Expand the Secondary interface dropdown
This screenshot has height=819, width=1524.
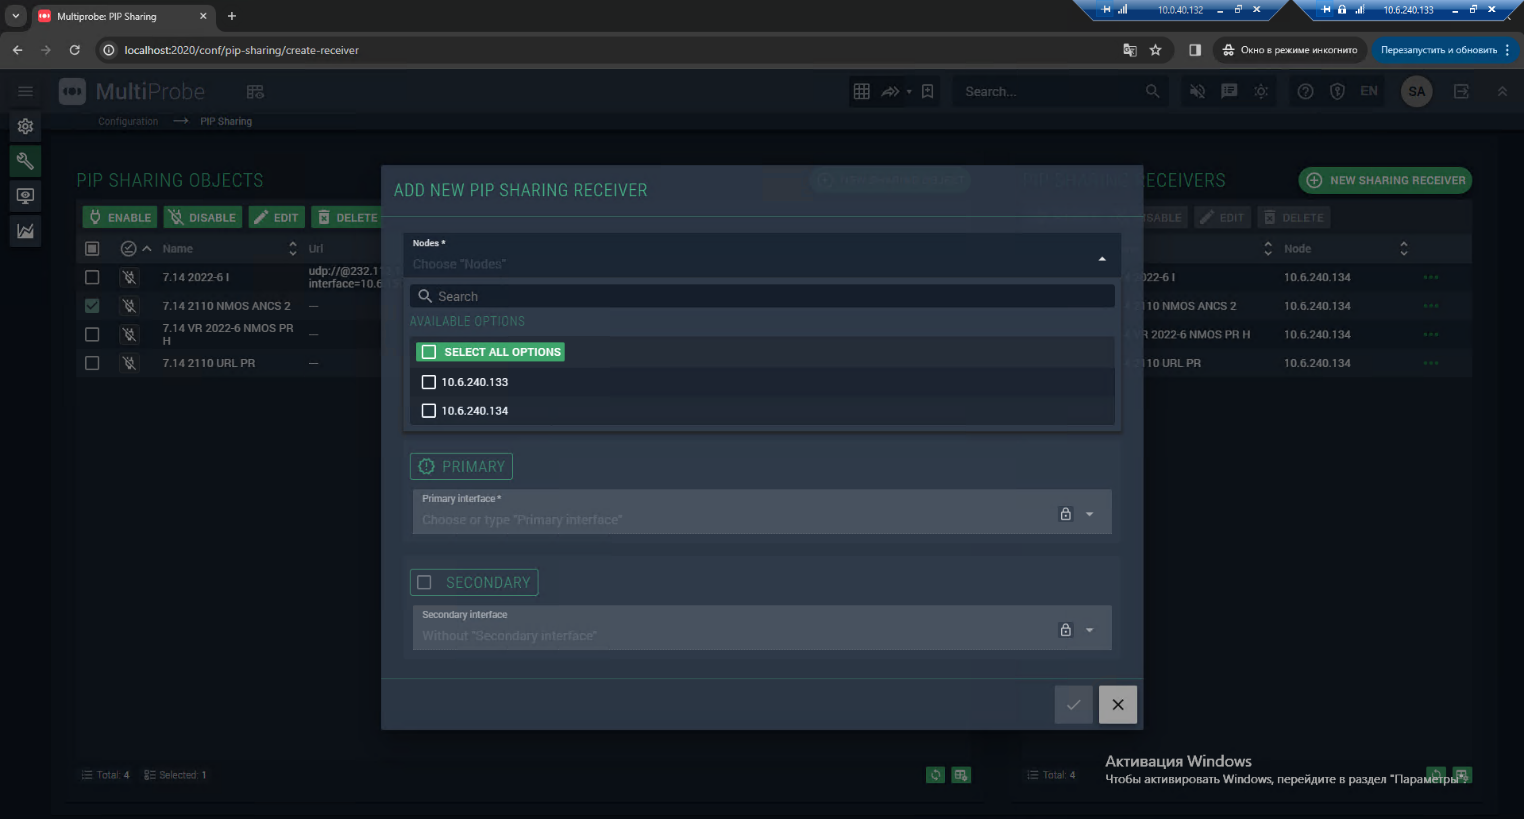click(1089, 630)
